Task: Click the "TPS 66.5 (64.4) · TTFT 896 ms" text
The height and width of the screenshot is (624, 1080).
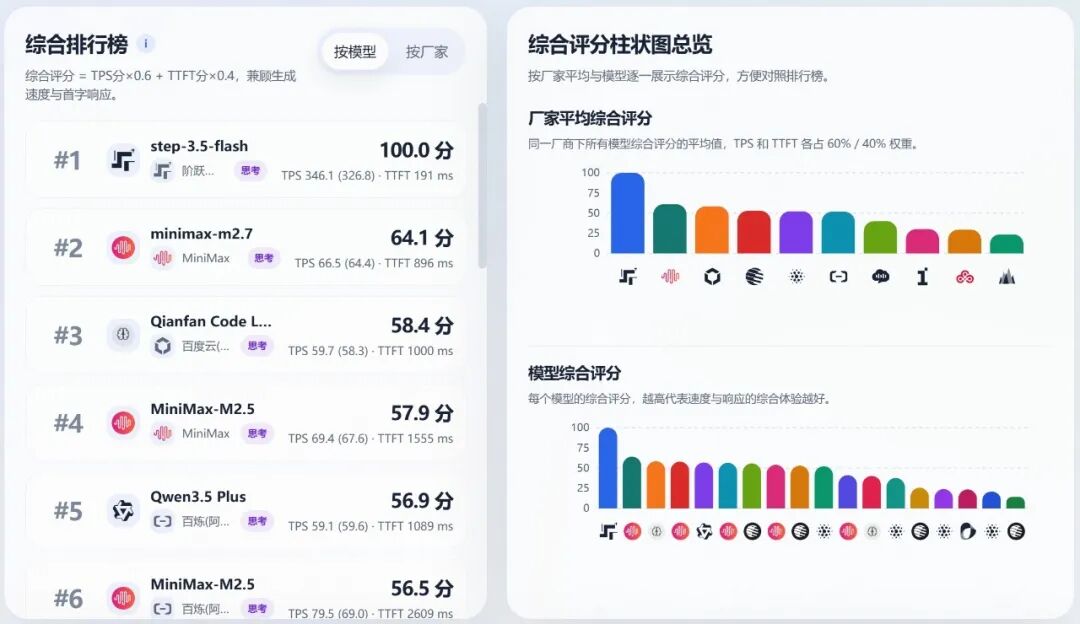Action: tap(374, 263)
